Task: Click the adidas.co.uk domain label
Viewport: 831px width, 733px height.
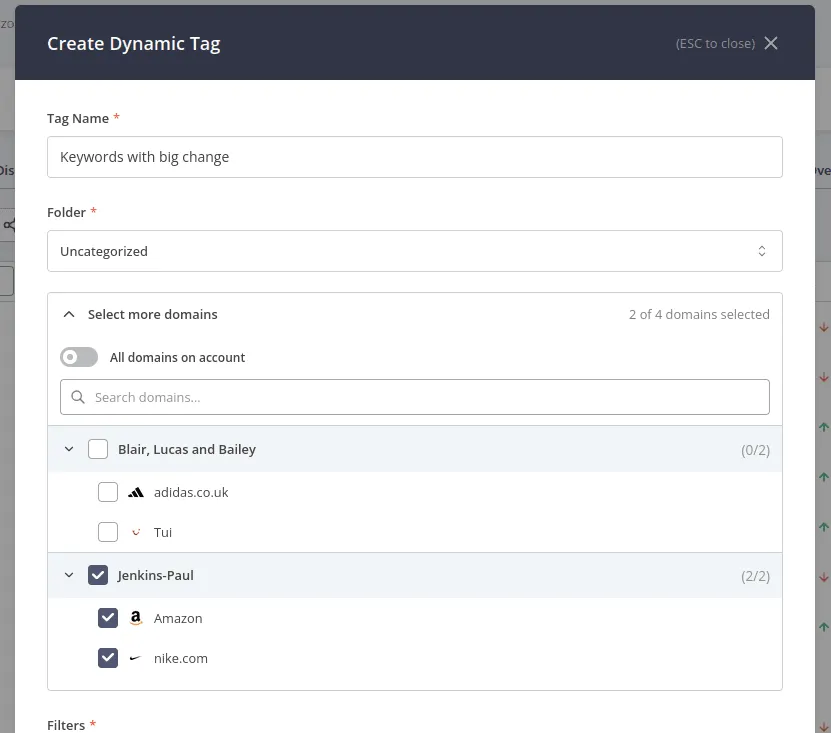Action: click(191, 492)
